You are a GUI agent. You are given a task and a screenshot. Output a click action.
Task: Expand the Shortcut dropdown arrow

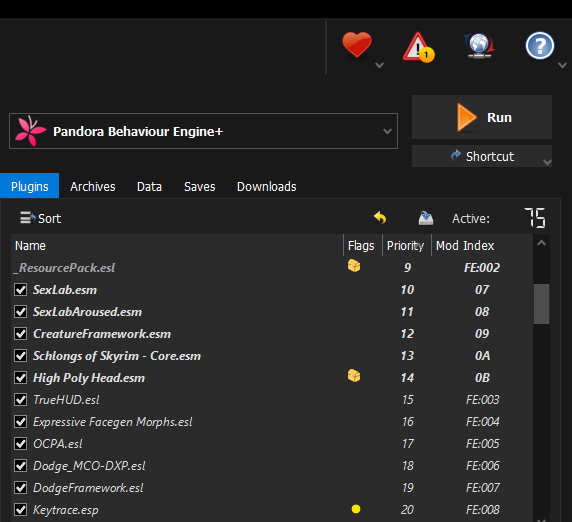(547, 162)
